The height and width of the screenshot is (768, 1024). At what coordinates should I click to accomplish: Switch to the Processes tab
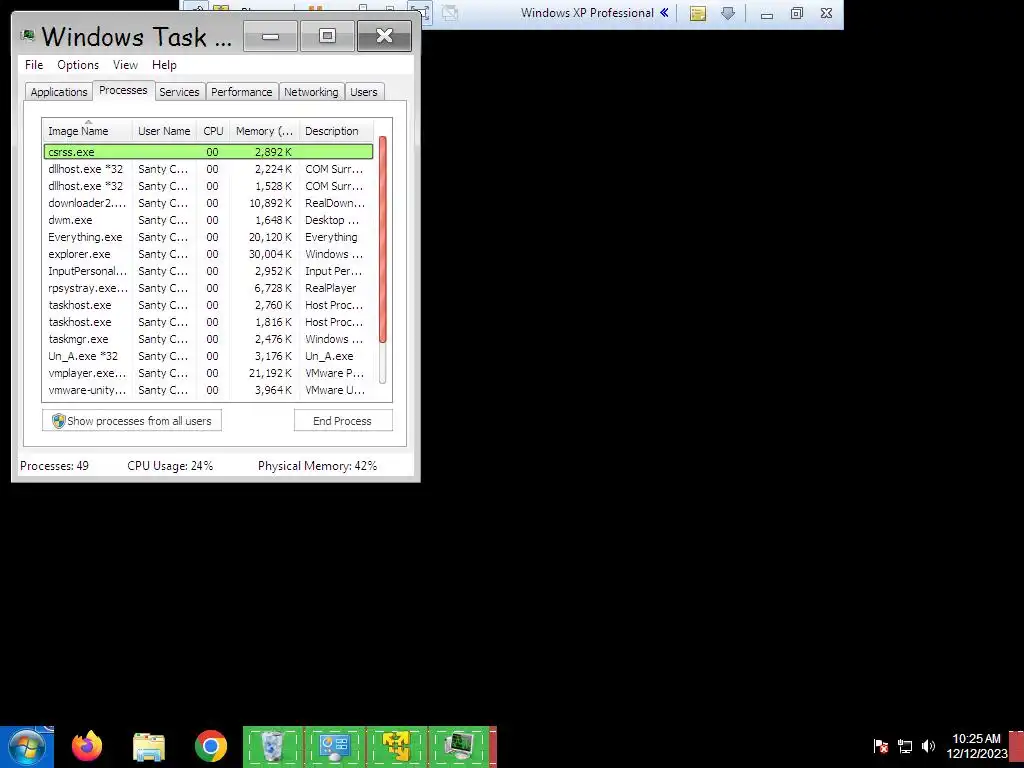pos(123,90)
